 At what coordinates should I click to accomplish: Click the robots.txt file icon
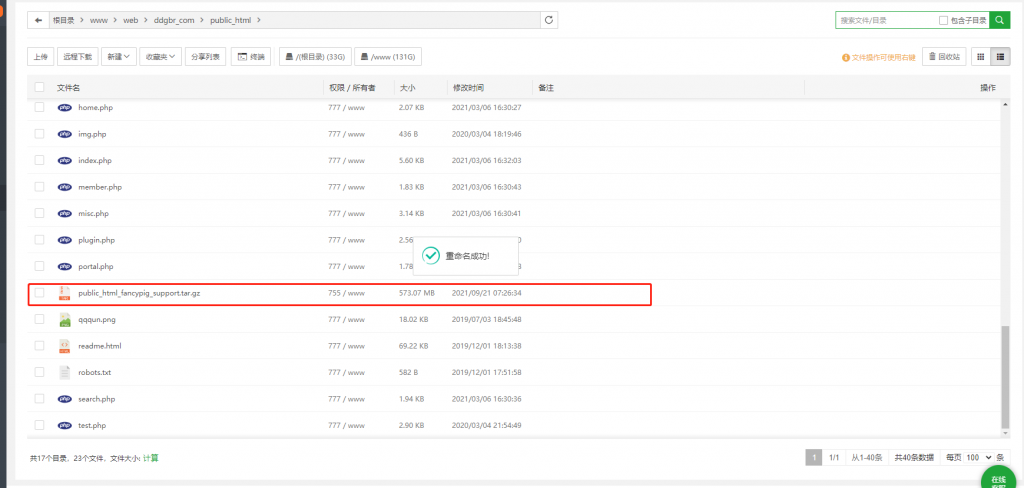click(x=64, y=372)
